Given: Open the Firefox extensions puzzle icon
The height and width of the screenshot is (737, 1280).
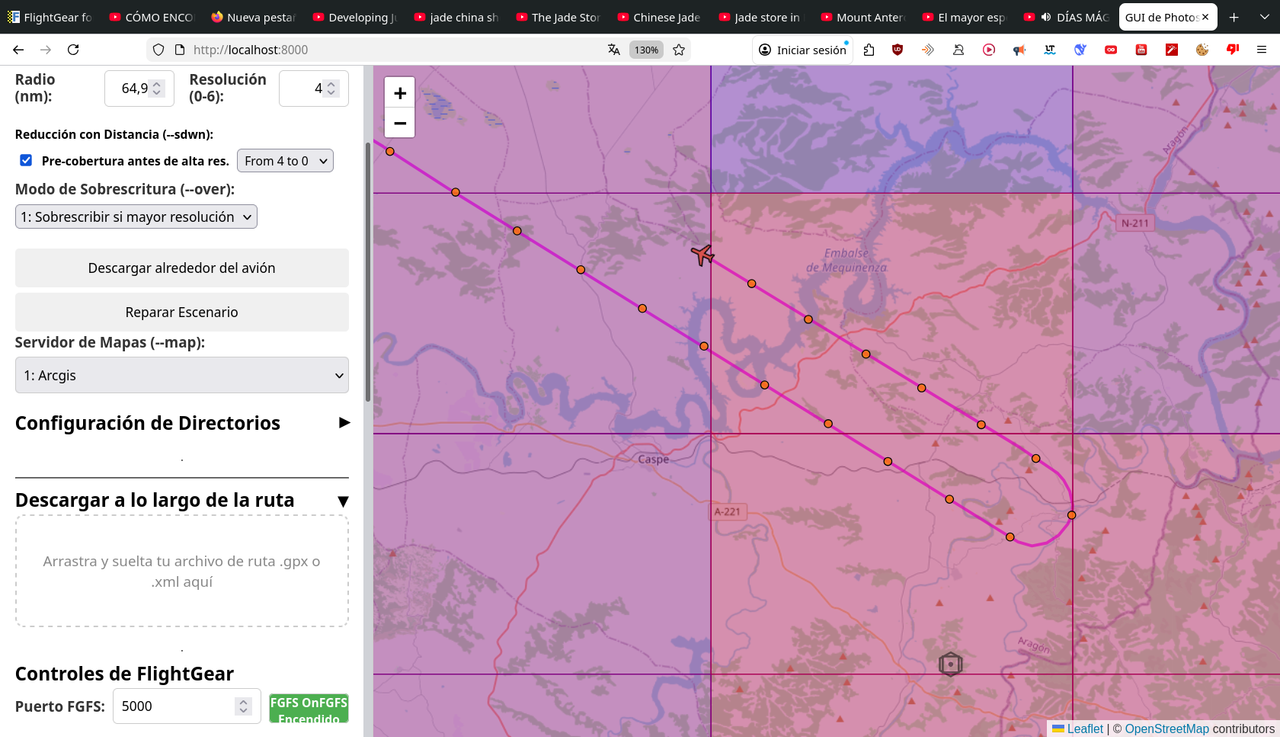Looking at the screenshot, I should click(x=868, y=50).
